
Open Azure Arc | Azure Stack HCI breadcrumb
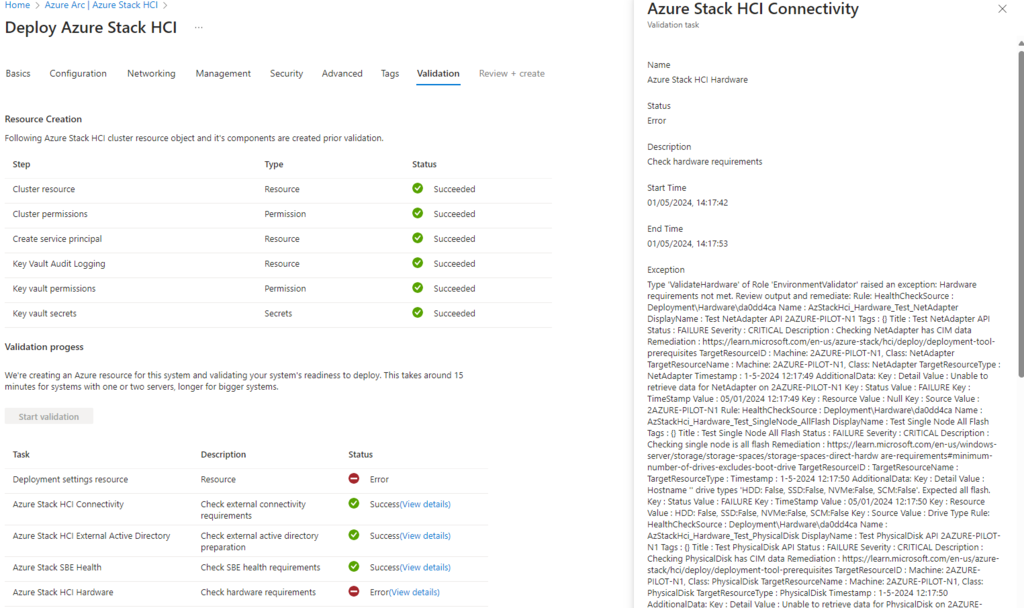100,6
